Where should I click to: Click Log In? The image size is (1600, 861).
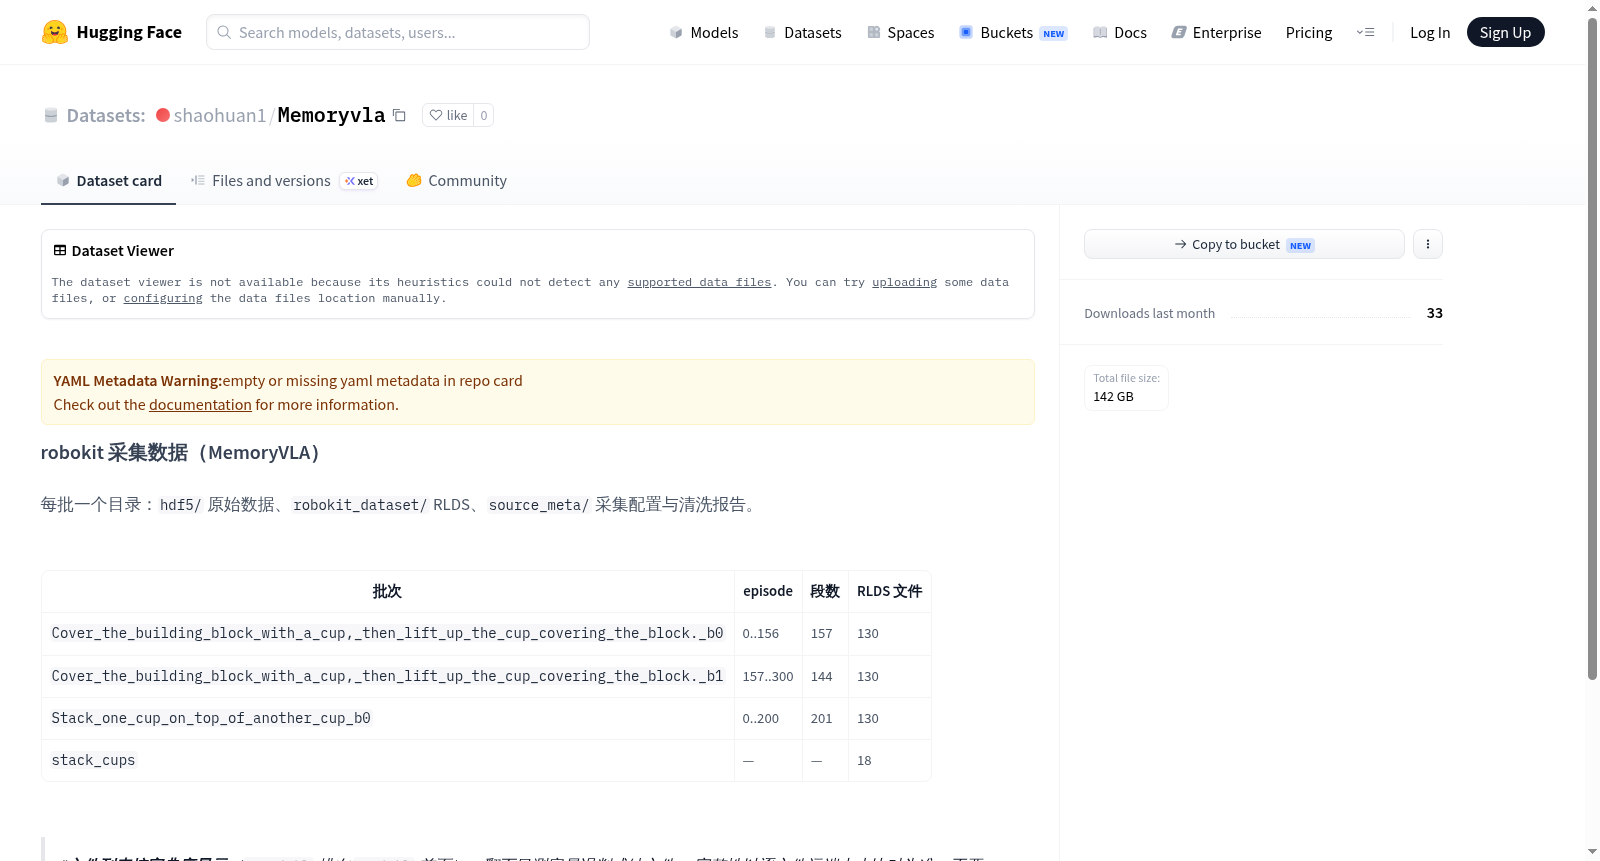click(x=1430, y=32)
